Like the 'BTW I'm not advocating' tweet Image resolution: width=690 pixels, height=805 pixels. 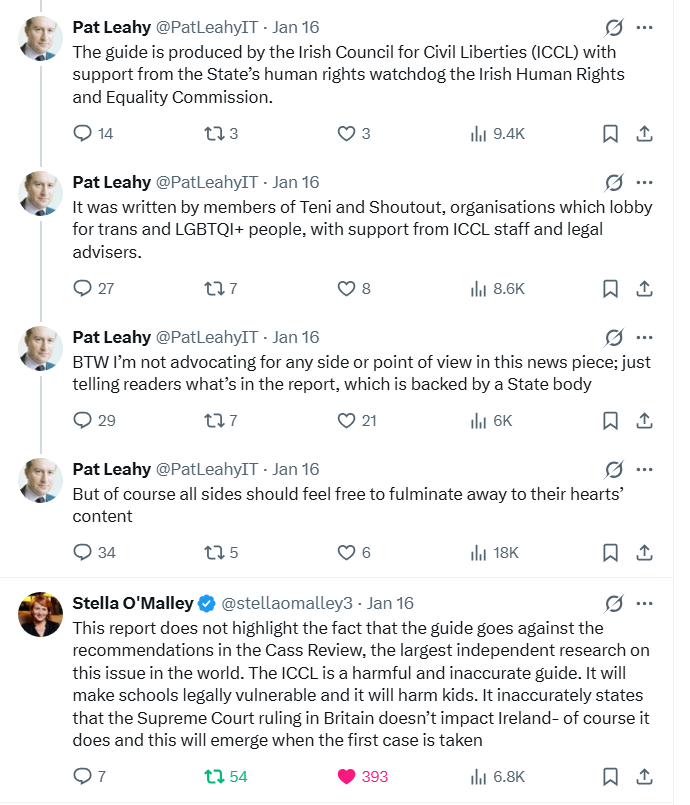click(346, 420)
